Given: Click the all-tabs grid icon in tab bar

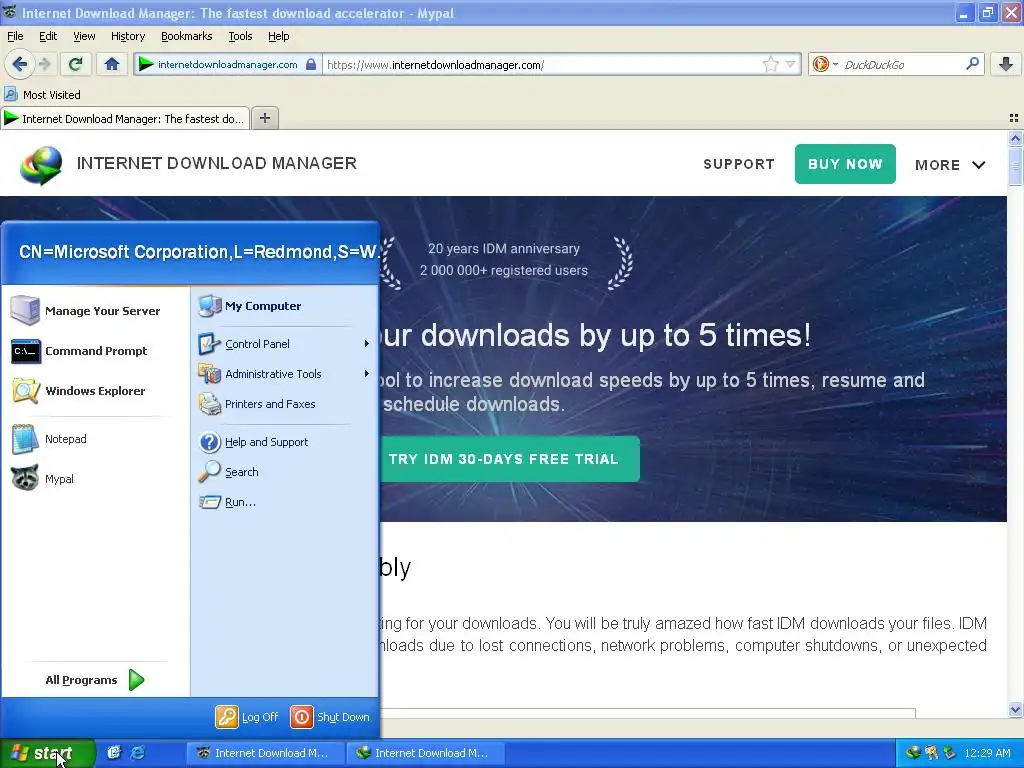Looking at the screenshot, I should (1014, 118).
